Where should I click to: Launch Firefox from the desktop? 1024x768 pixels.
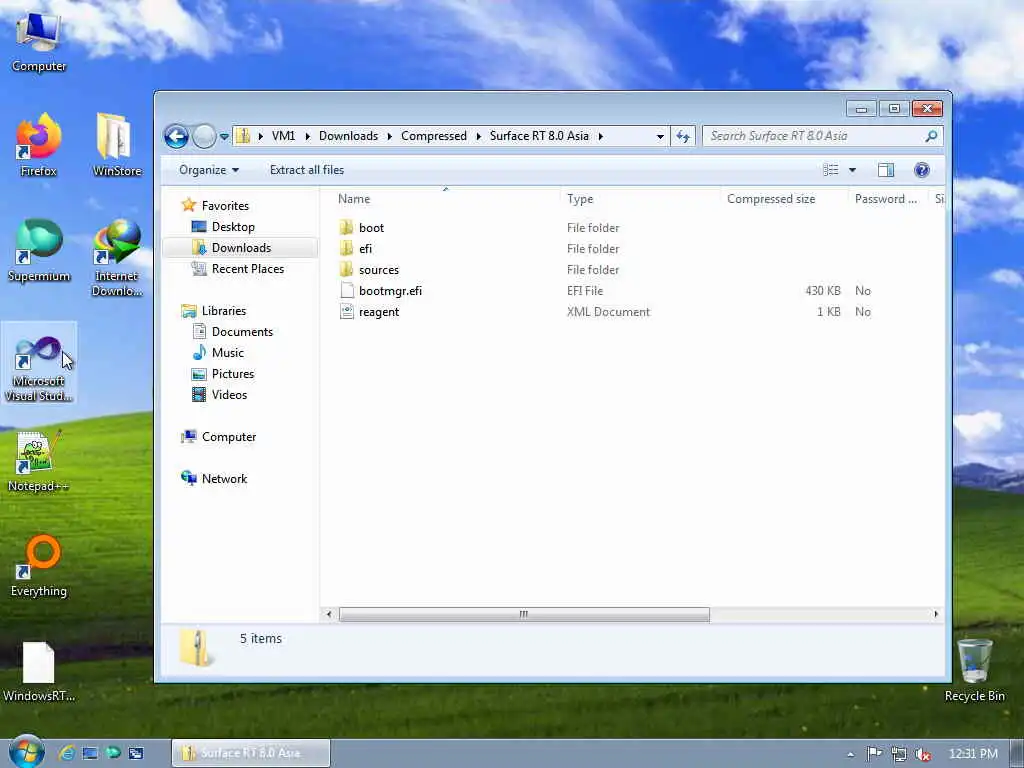[x=39, y=145]
